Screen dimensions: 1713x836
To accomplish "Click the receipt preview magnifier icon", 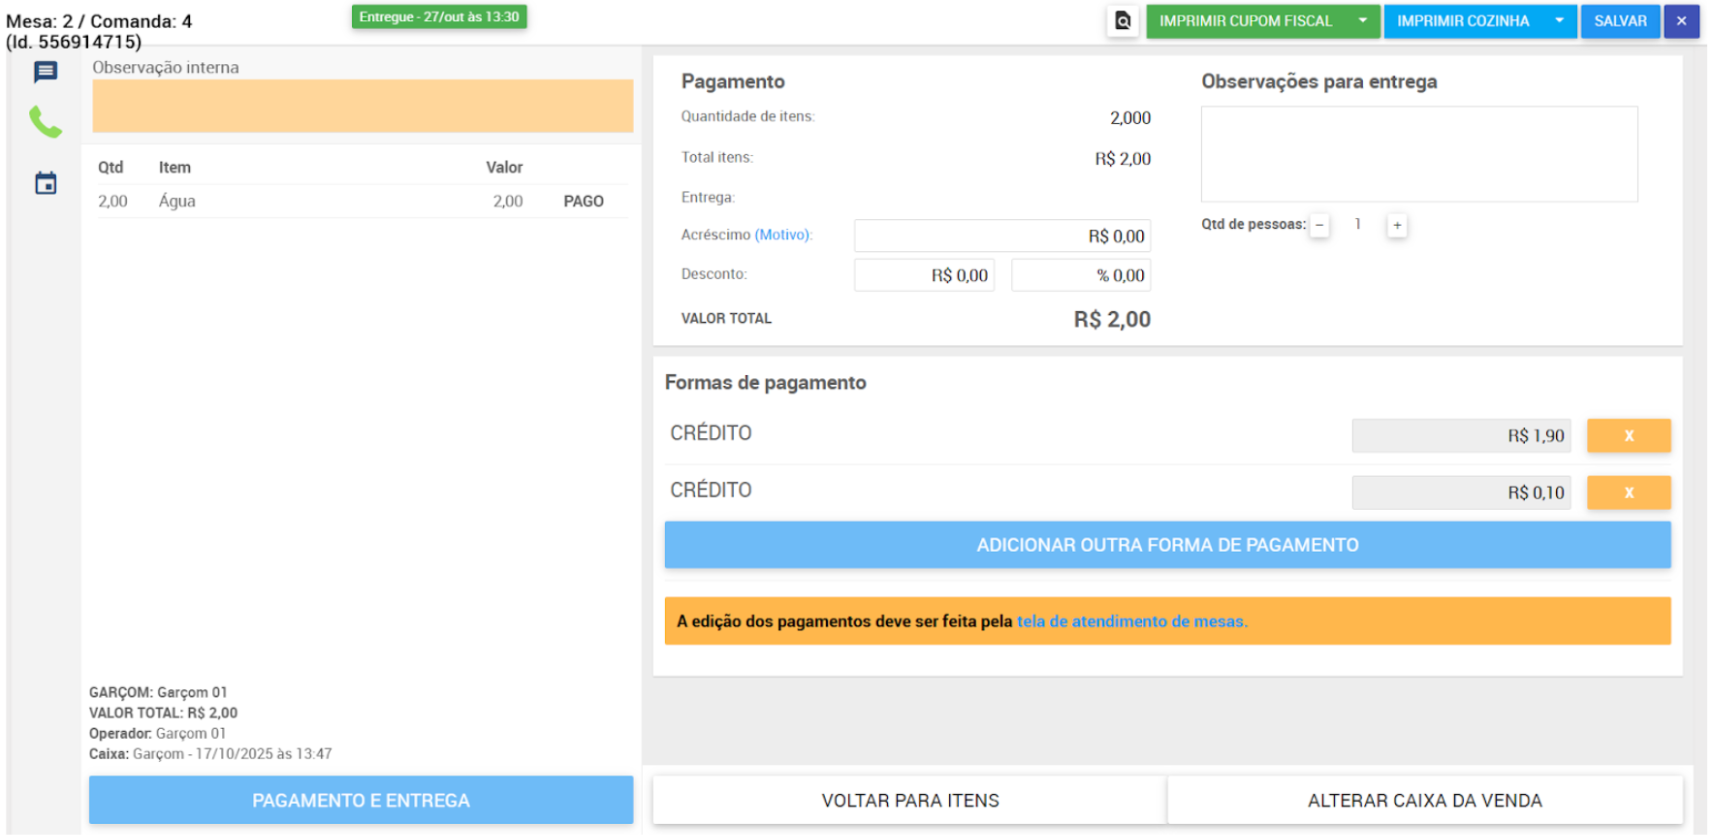I will point(1123,21).
